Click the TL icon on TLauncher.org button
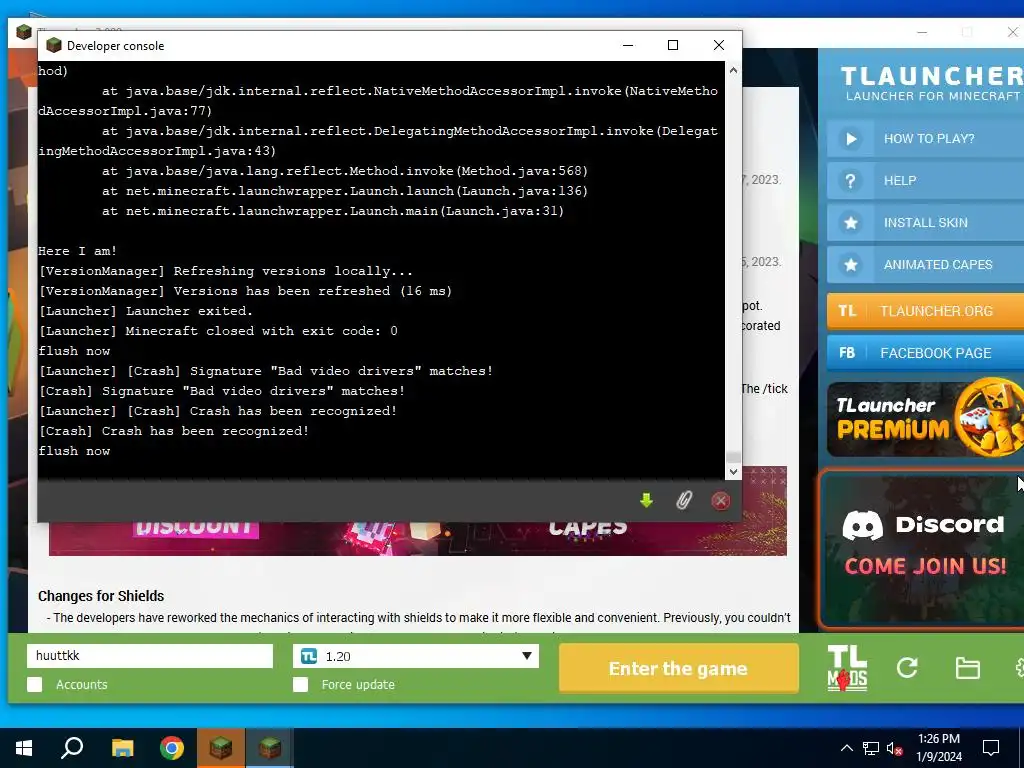The height and width of the screenshot is (768, 1024). tap(847, 311)
